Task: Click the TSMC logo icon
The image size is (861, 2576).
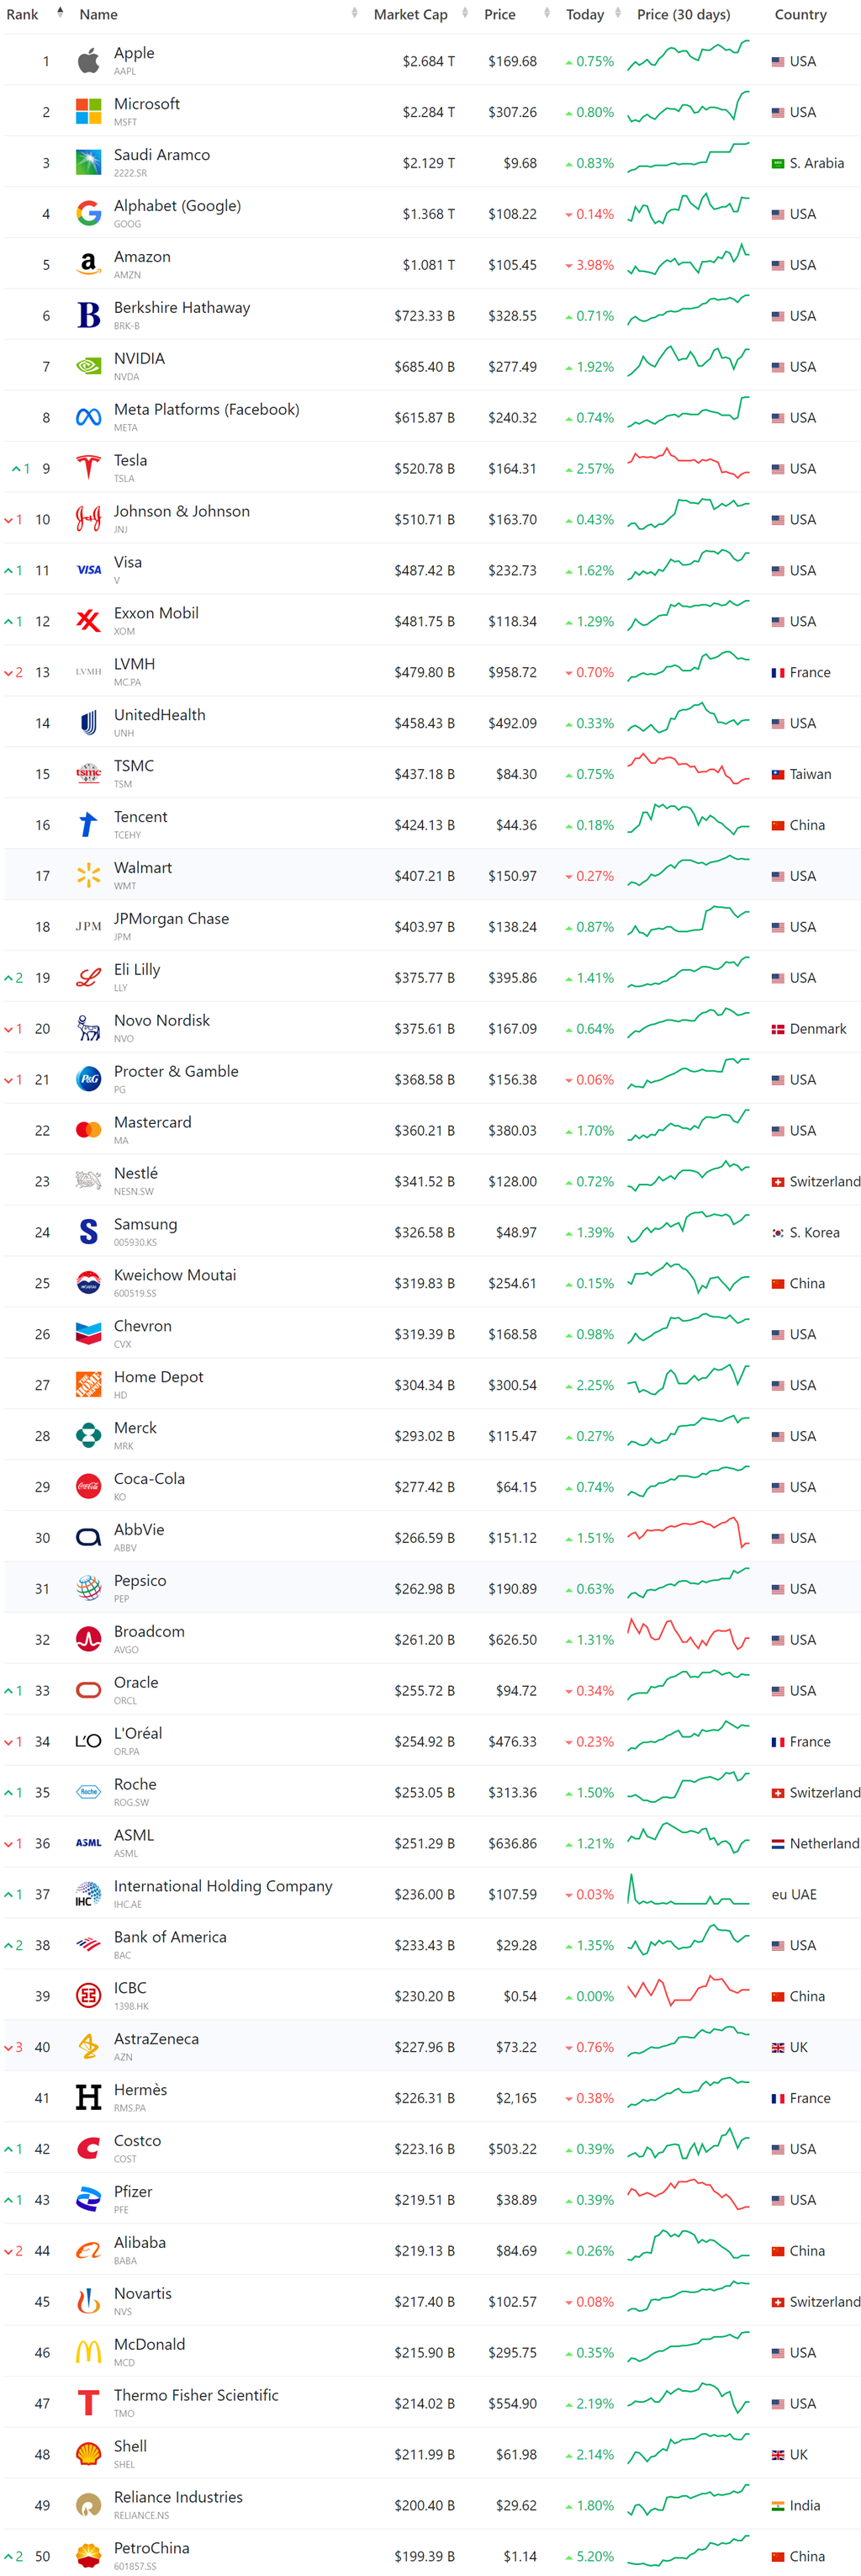Action: [x=88, y=774]
